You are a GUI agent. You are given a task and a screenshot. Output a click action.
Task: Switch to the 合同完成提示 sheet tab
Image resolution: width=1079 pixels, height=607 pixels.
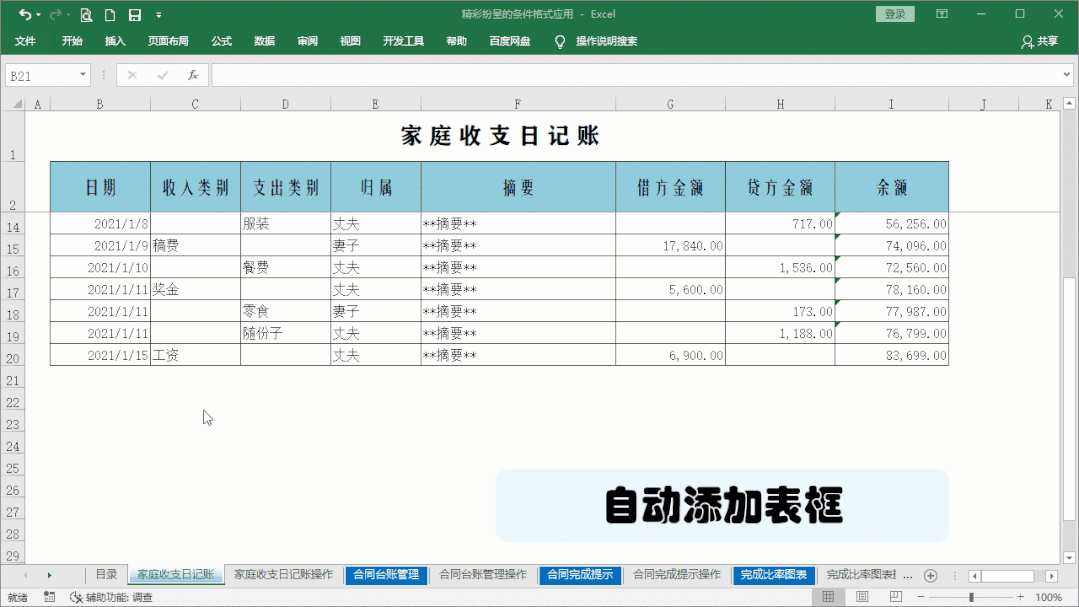[x=580, y=575]
